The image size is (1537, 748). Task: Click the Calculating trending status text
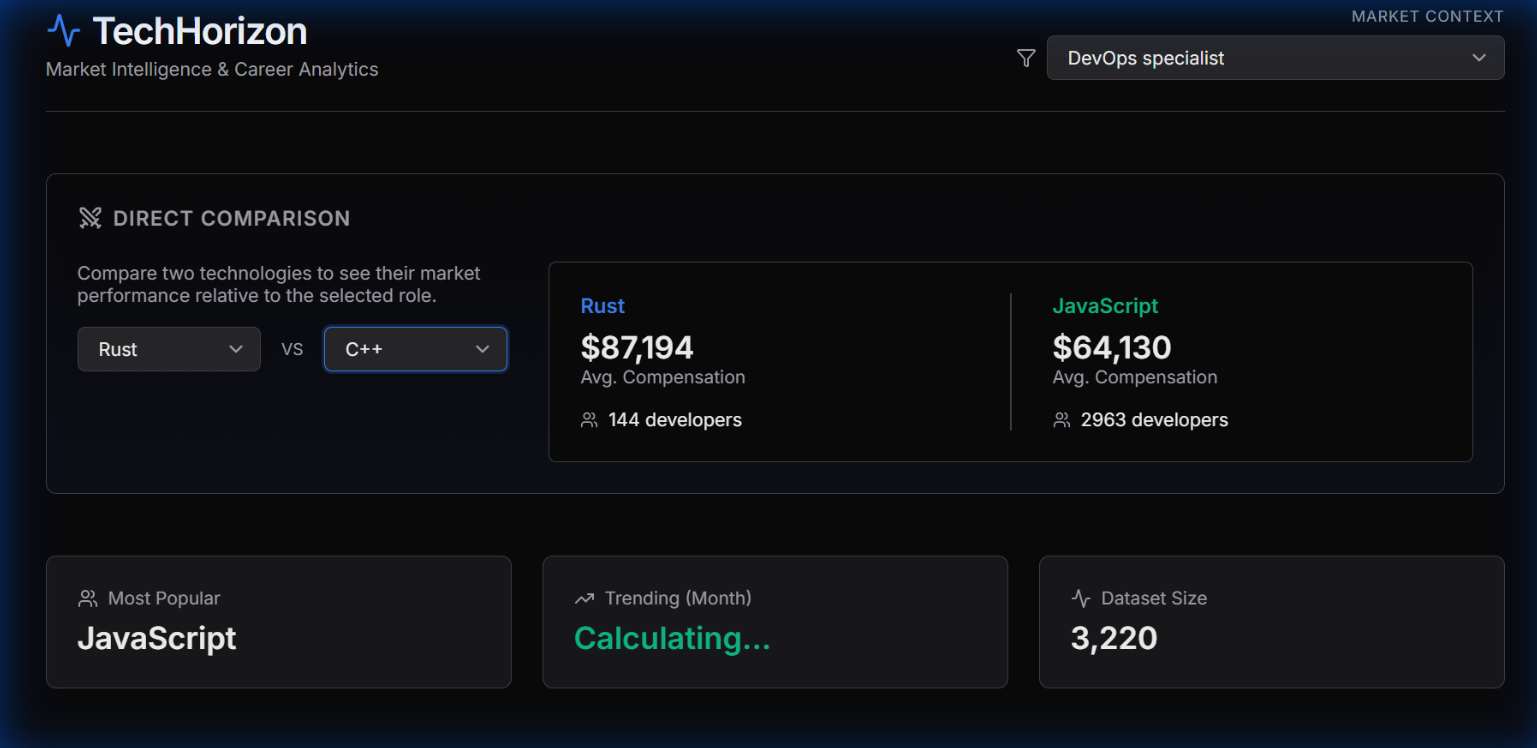[672, 638]
